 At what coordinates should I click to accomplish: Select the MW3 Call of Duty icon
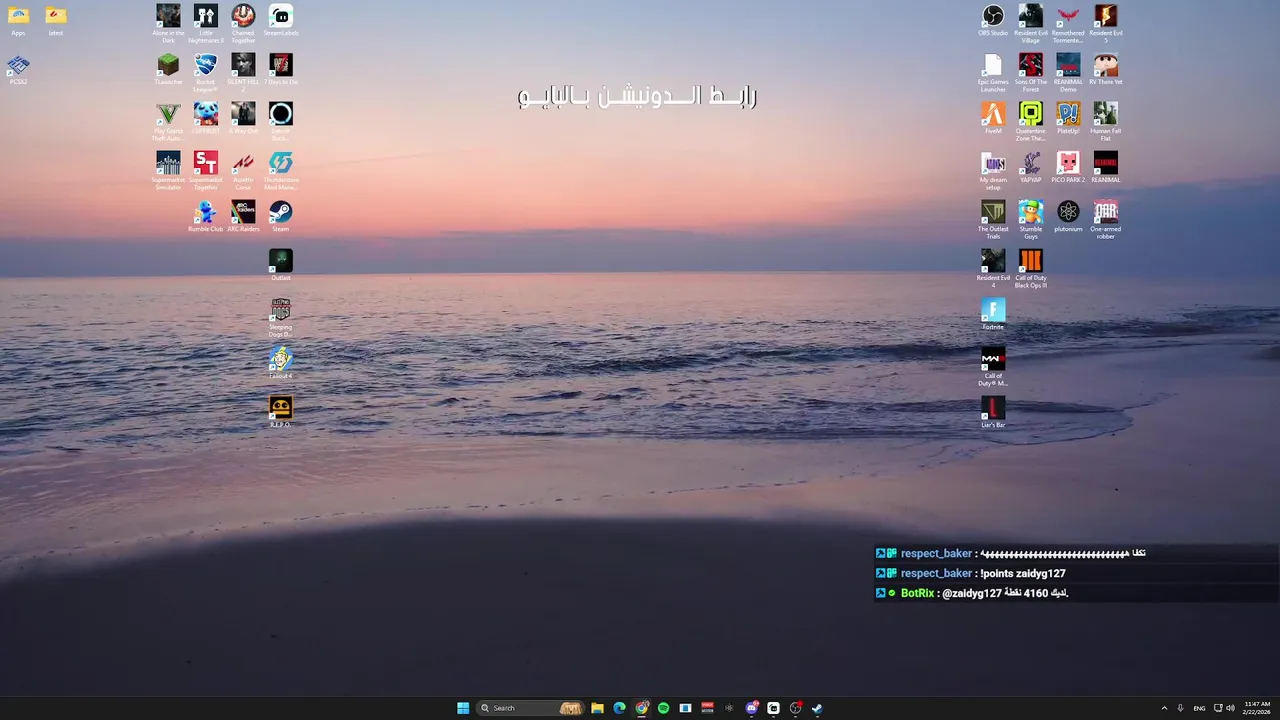(993, 366)
